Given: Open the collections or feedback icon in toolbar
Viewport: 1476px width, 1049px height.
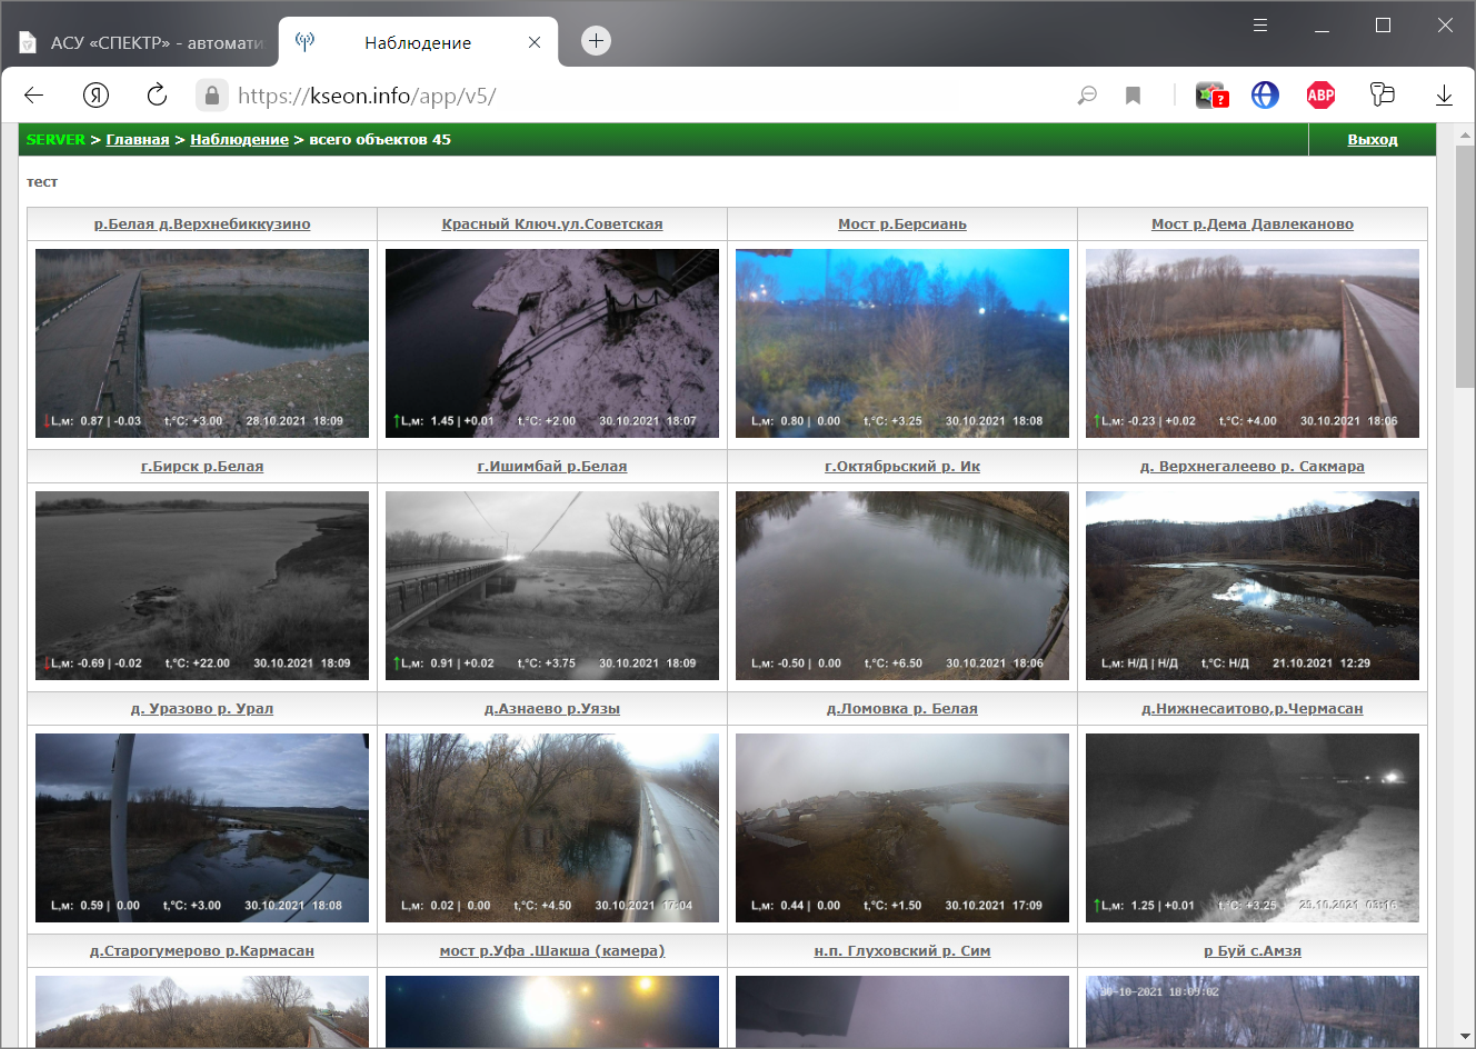Looking at the screenshot, I should (1382, 95).
